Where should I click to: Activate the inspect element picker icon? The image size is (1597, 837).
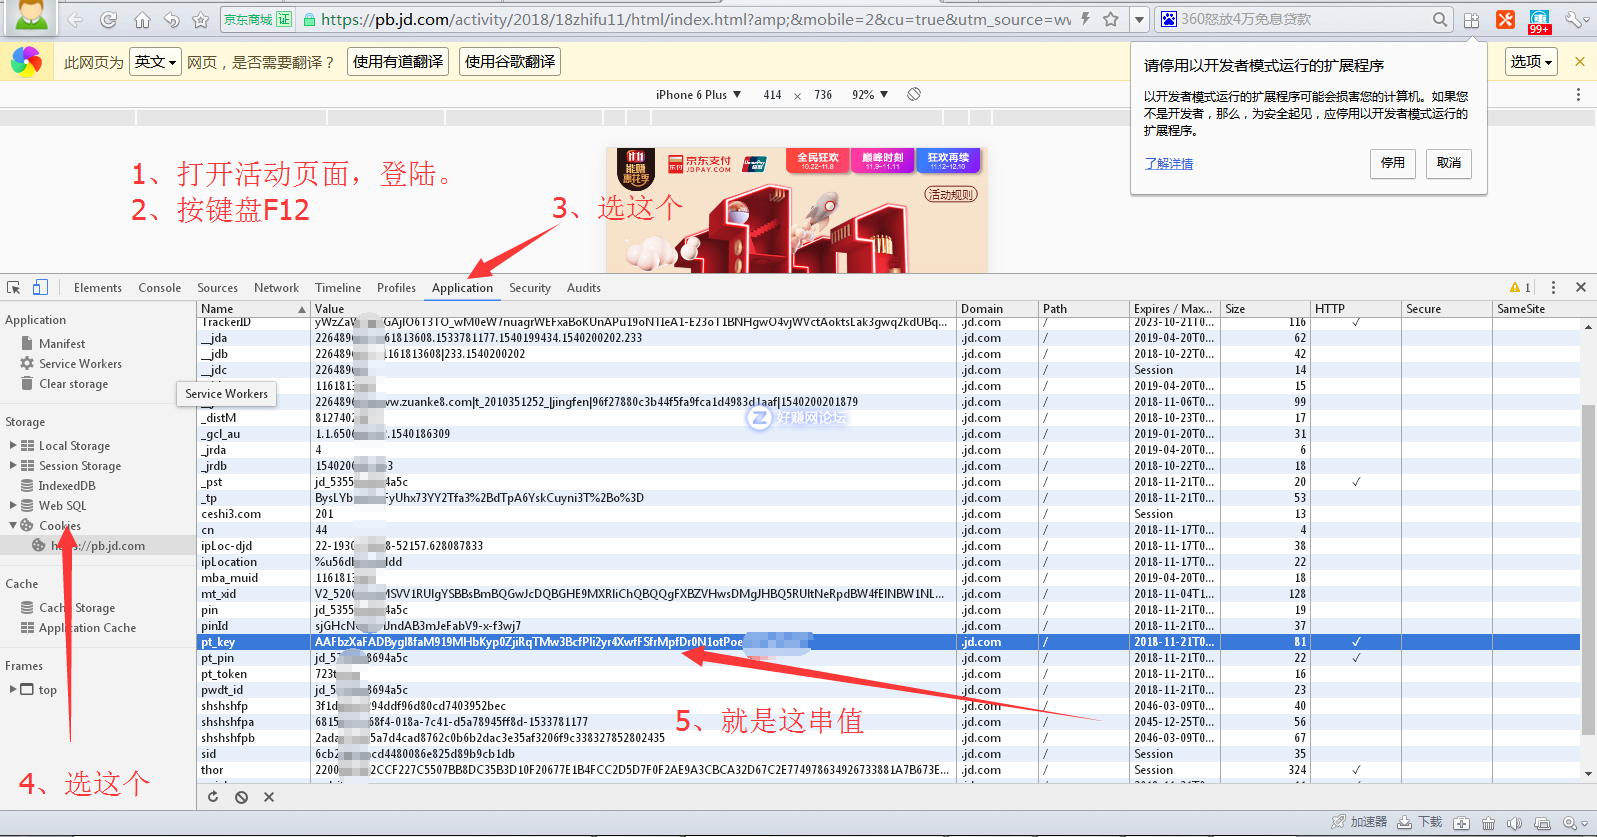pyautogui.click(x=14, y=288)
